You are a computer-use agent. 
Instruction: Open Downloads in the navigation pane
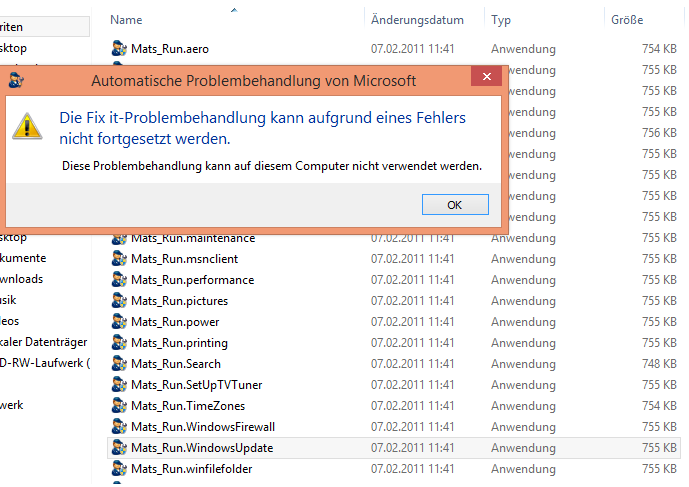tap(22, 279)
